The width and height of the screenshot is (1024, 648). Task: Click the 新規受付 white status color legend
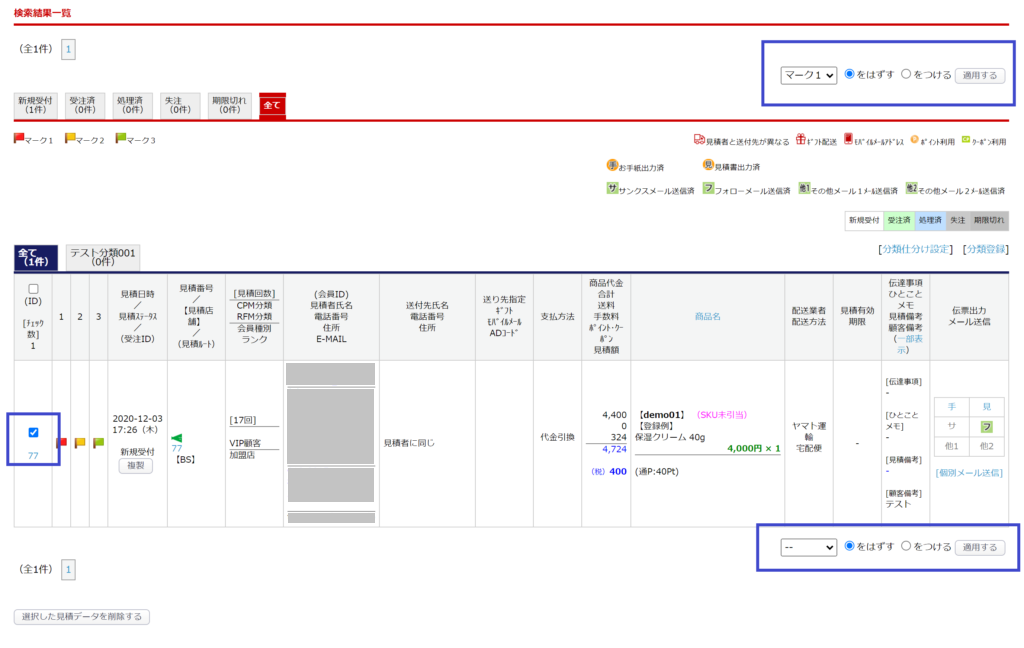coord(864,220)
